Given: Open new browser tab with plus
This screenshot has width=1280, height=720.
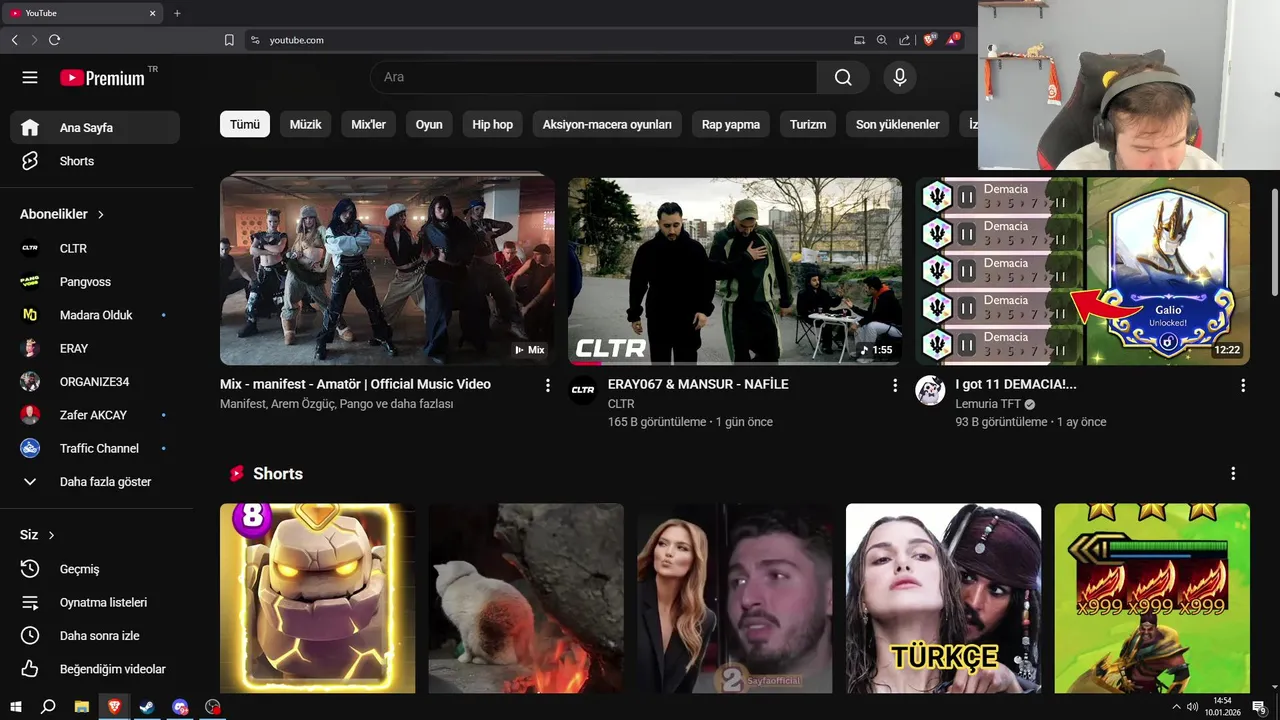Looking at the screenshot, I should point(177,13).
